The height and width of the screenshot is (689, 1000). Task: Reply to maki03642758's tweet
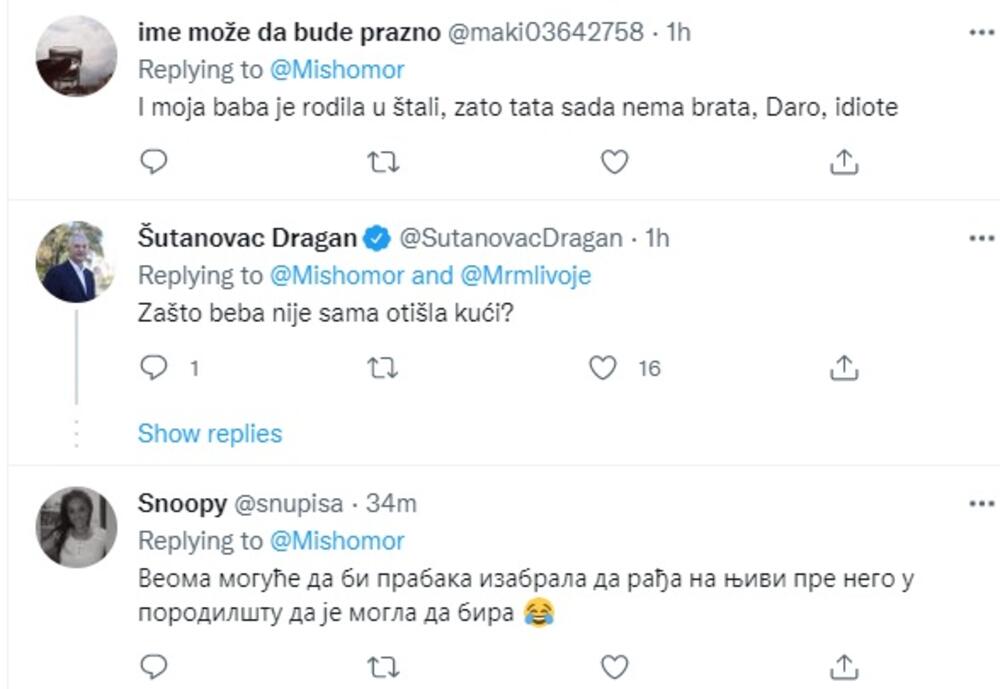tap(152, 160)
